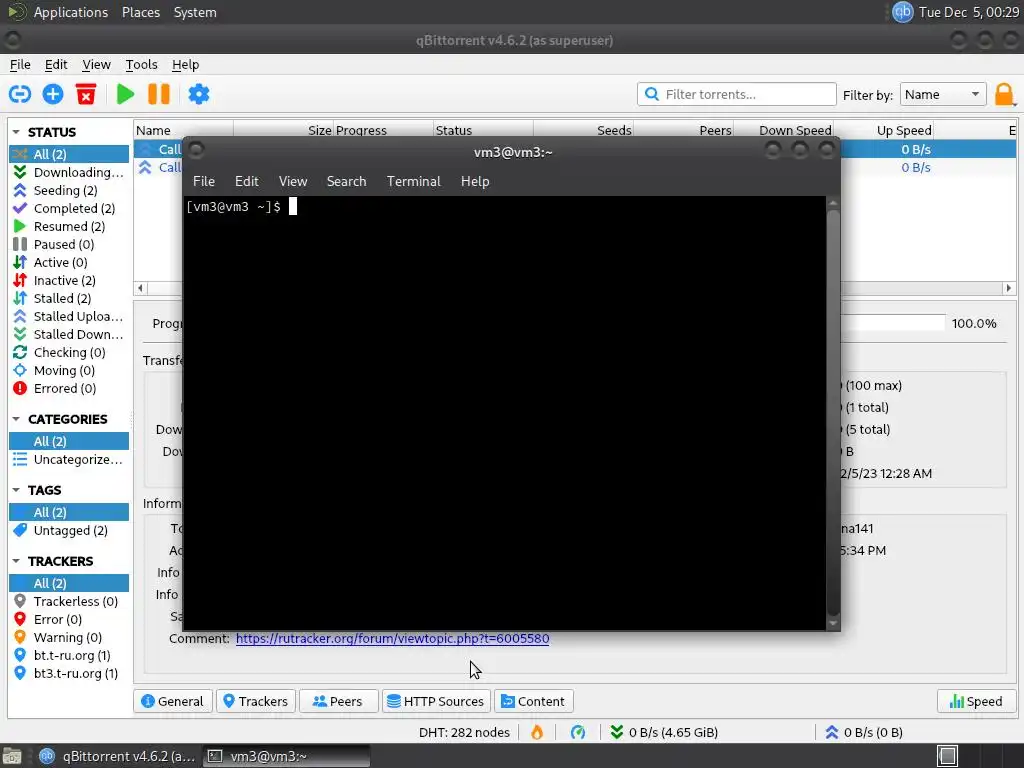
Task: Select Paused (0) status filter
Action: [x=69, y=244]
